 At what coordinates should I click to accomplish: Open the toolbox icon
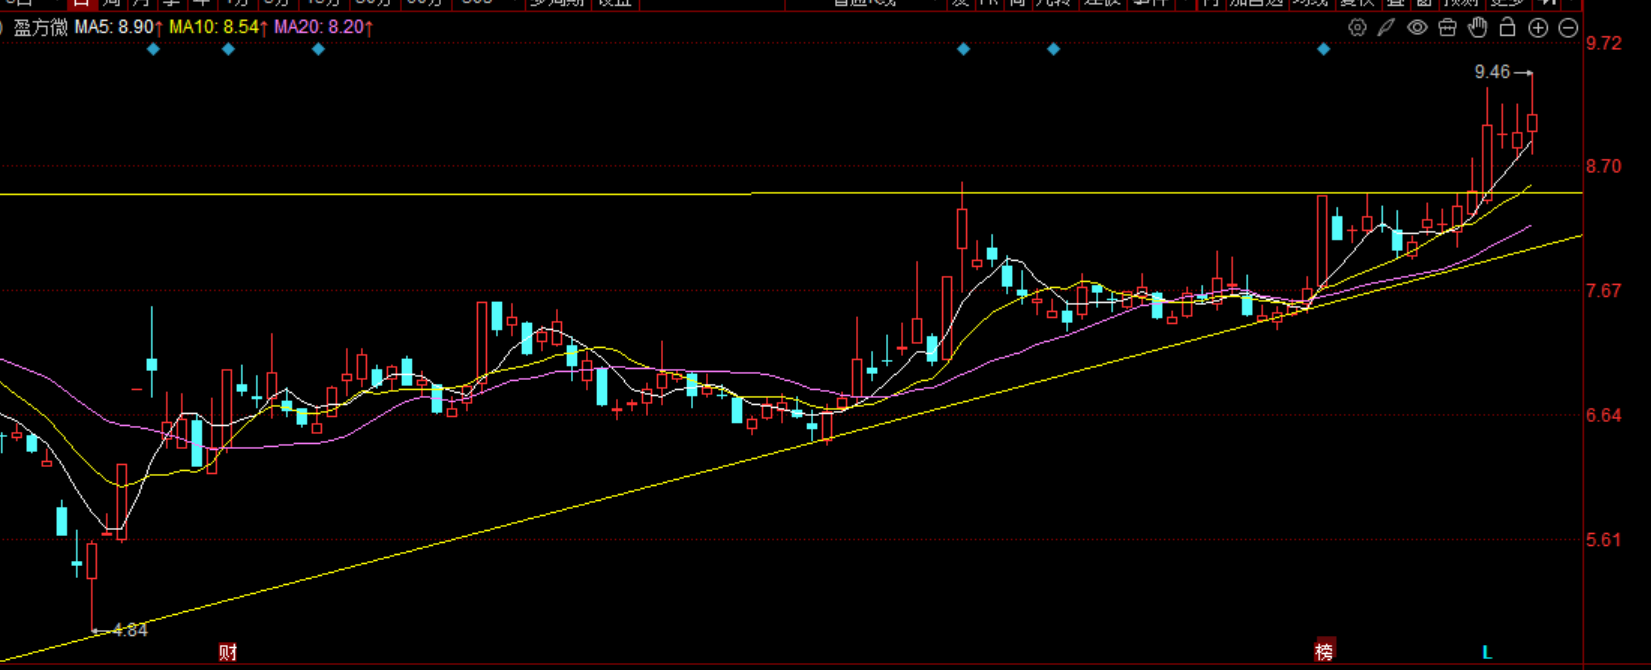pos(1447,28)
